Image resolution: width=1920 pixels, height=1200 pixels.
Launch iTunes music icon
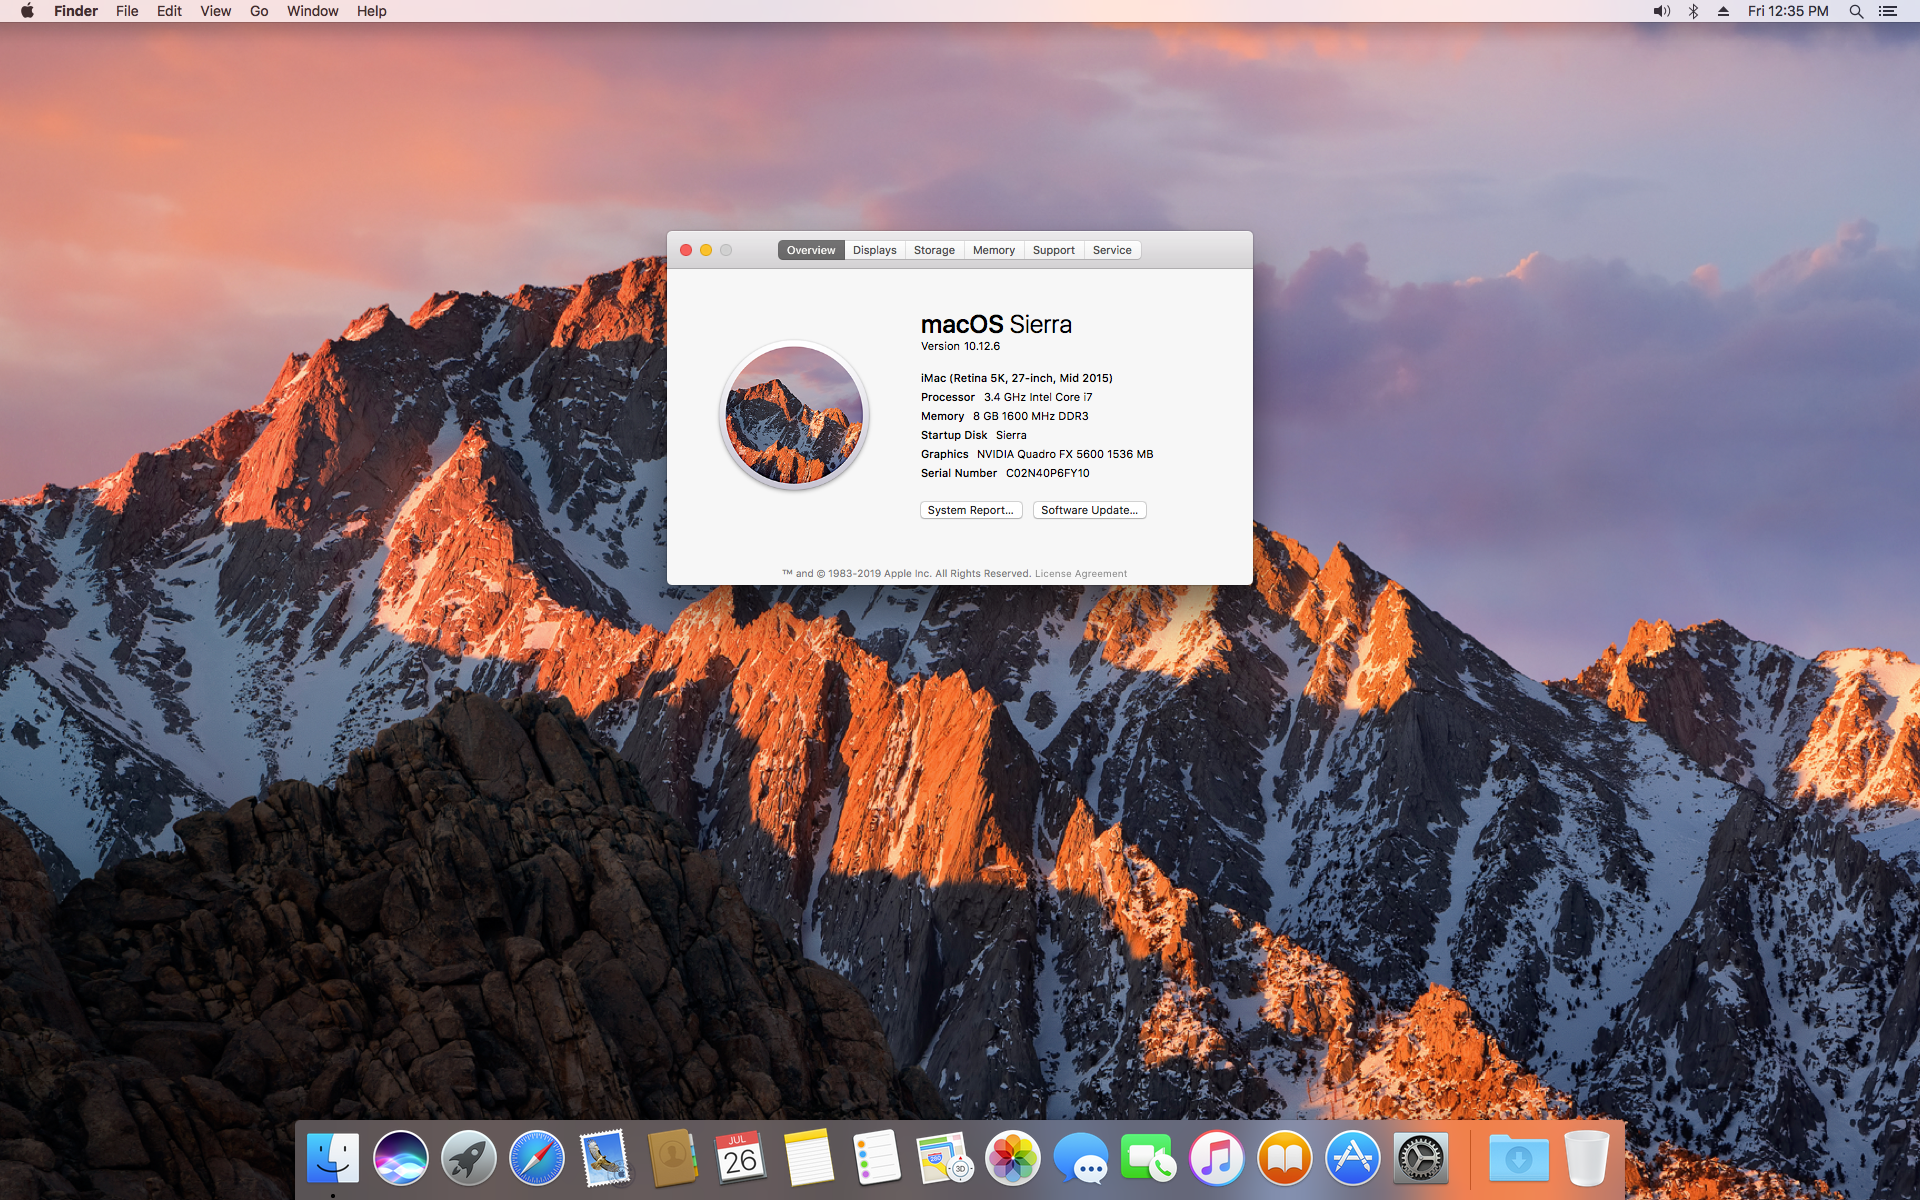pos(1217,1158)
